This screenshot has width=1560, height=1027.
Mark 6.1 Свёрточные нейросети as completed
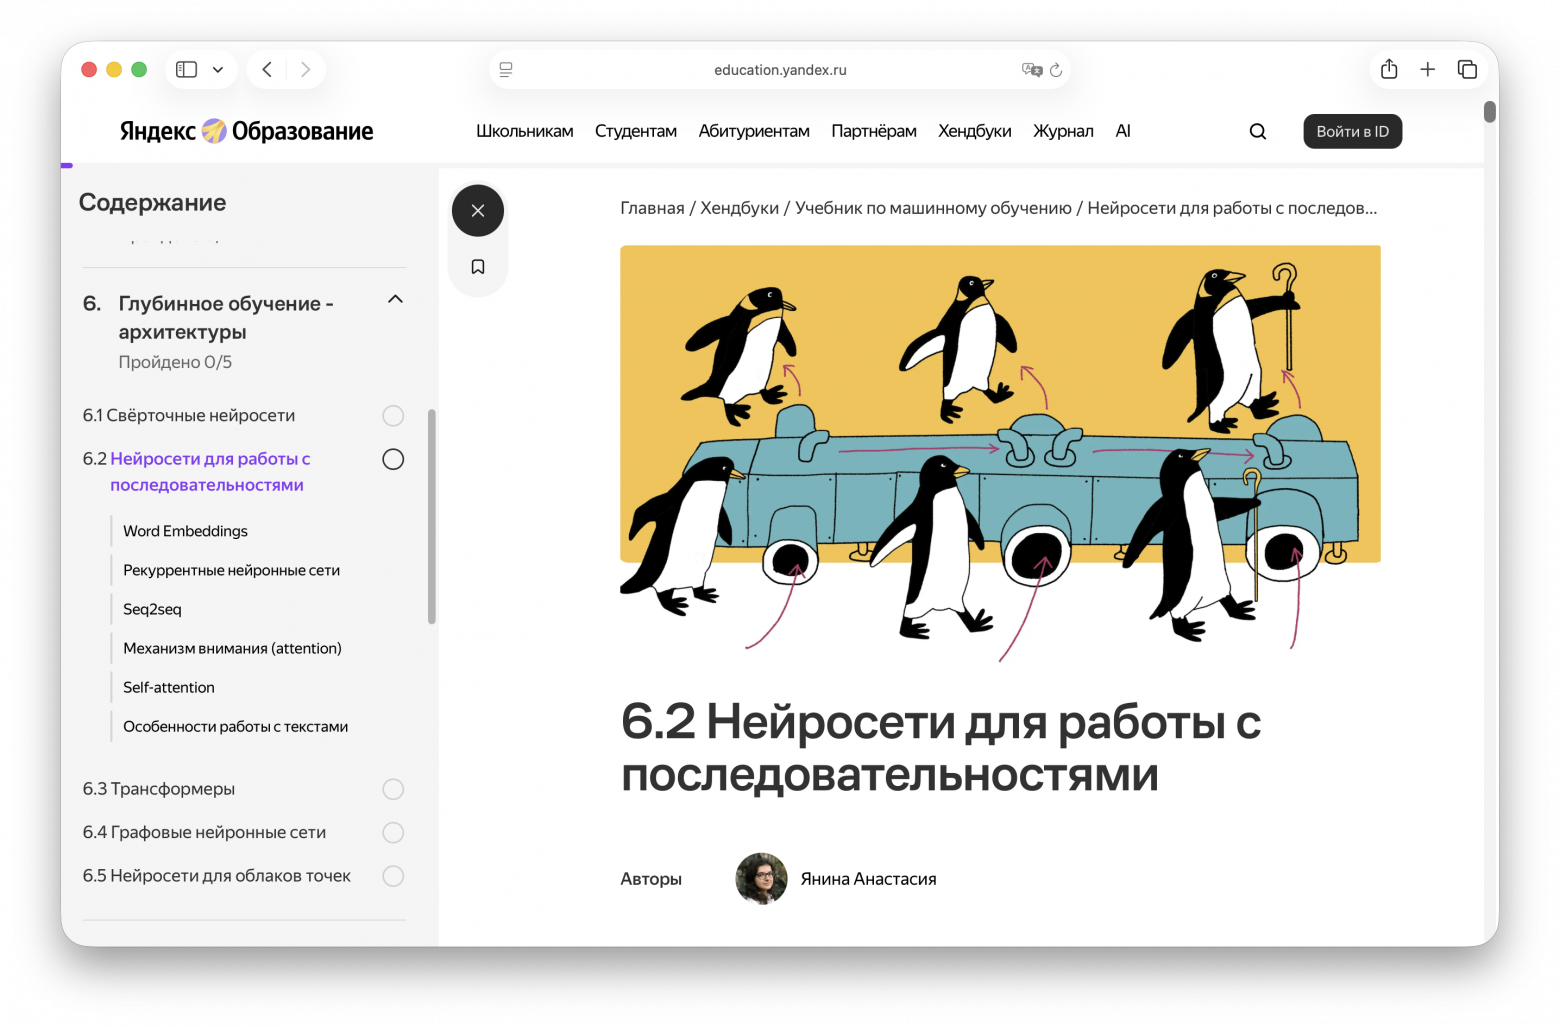pos(393,415)
